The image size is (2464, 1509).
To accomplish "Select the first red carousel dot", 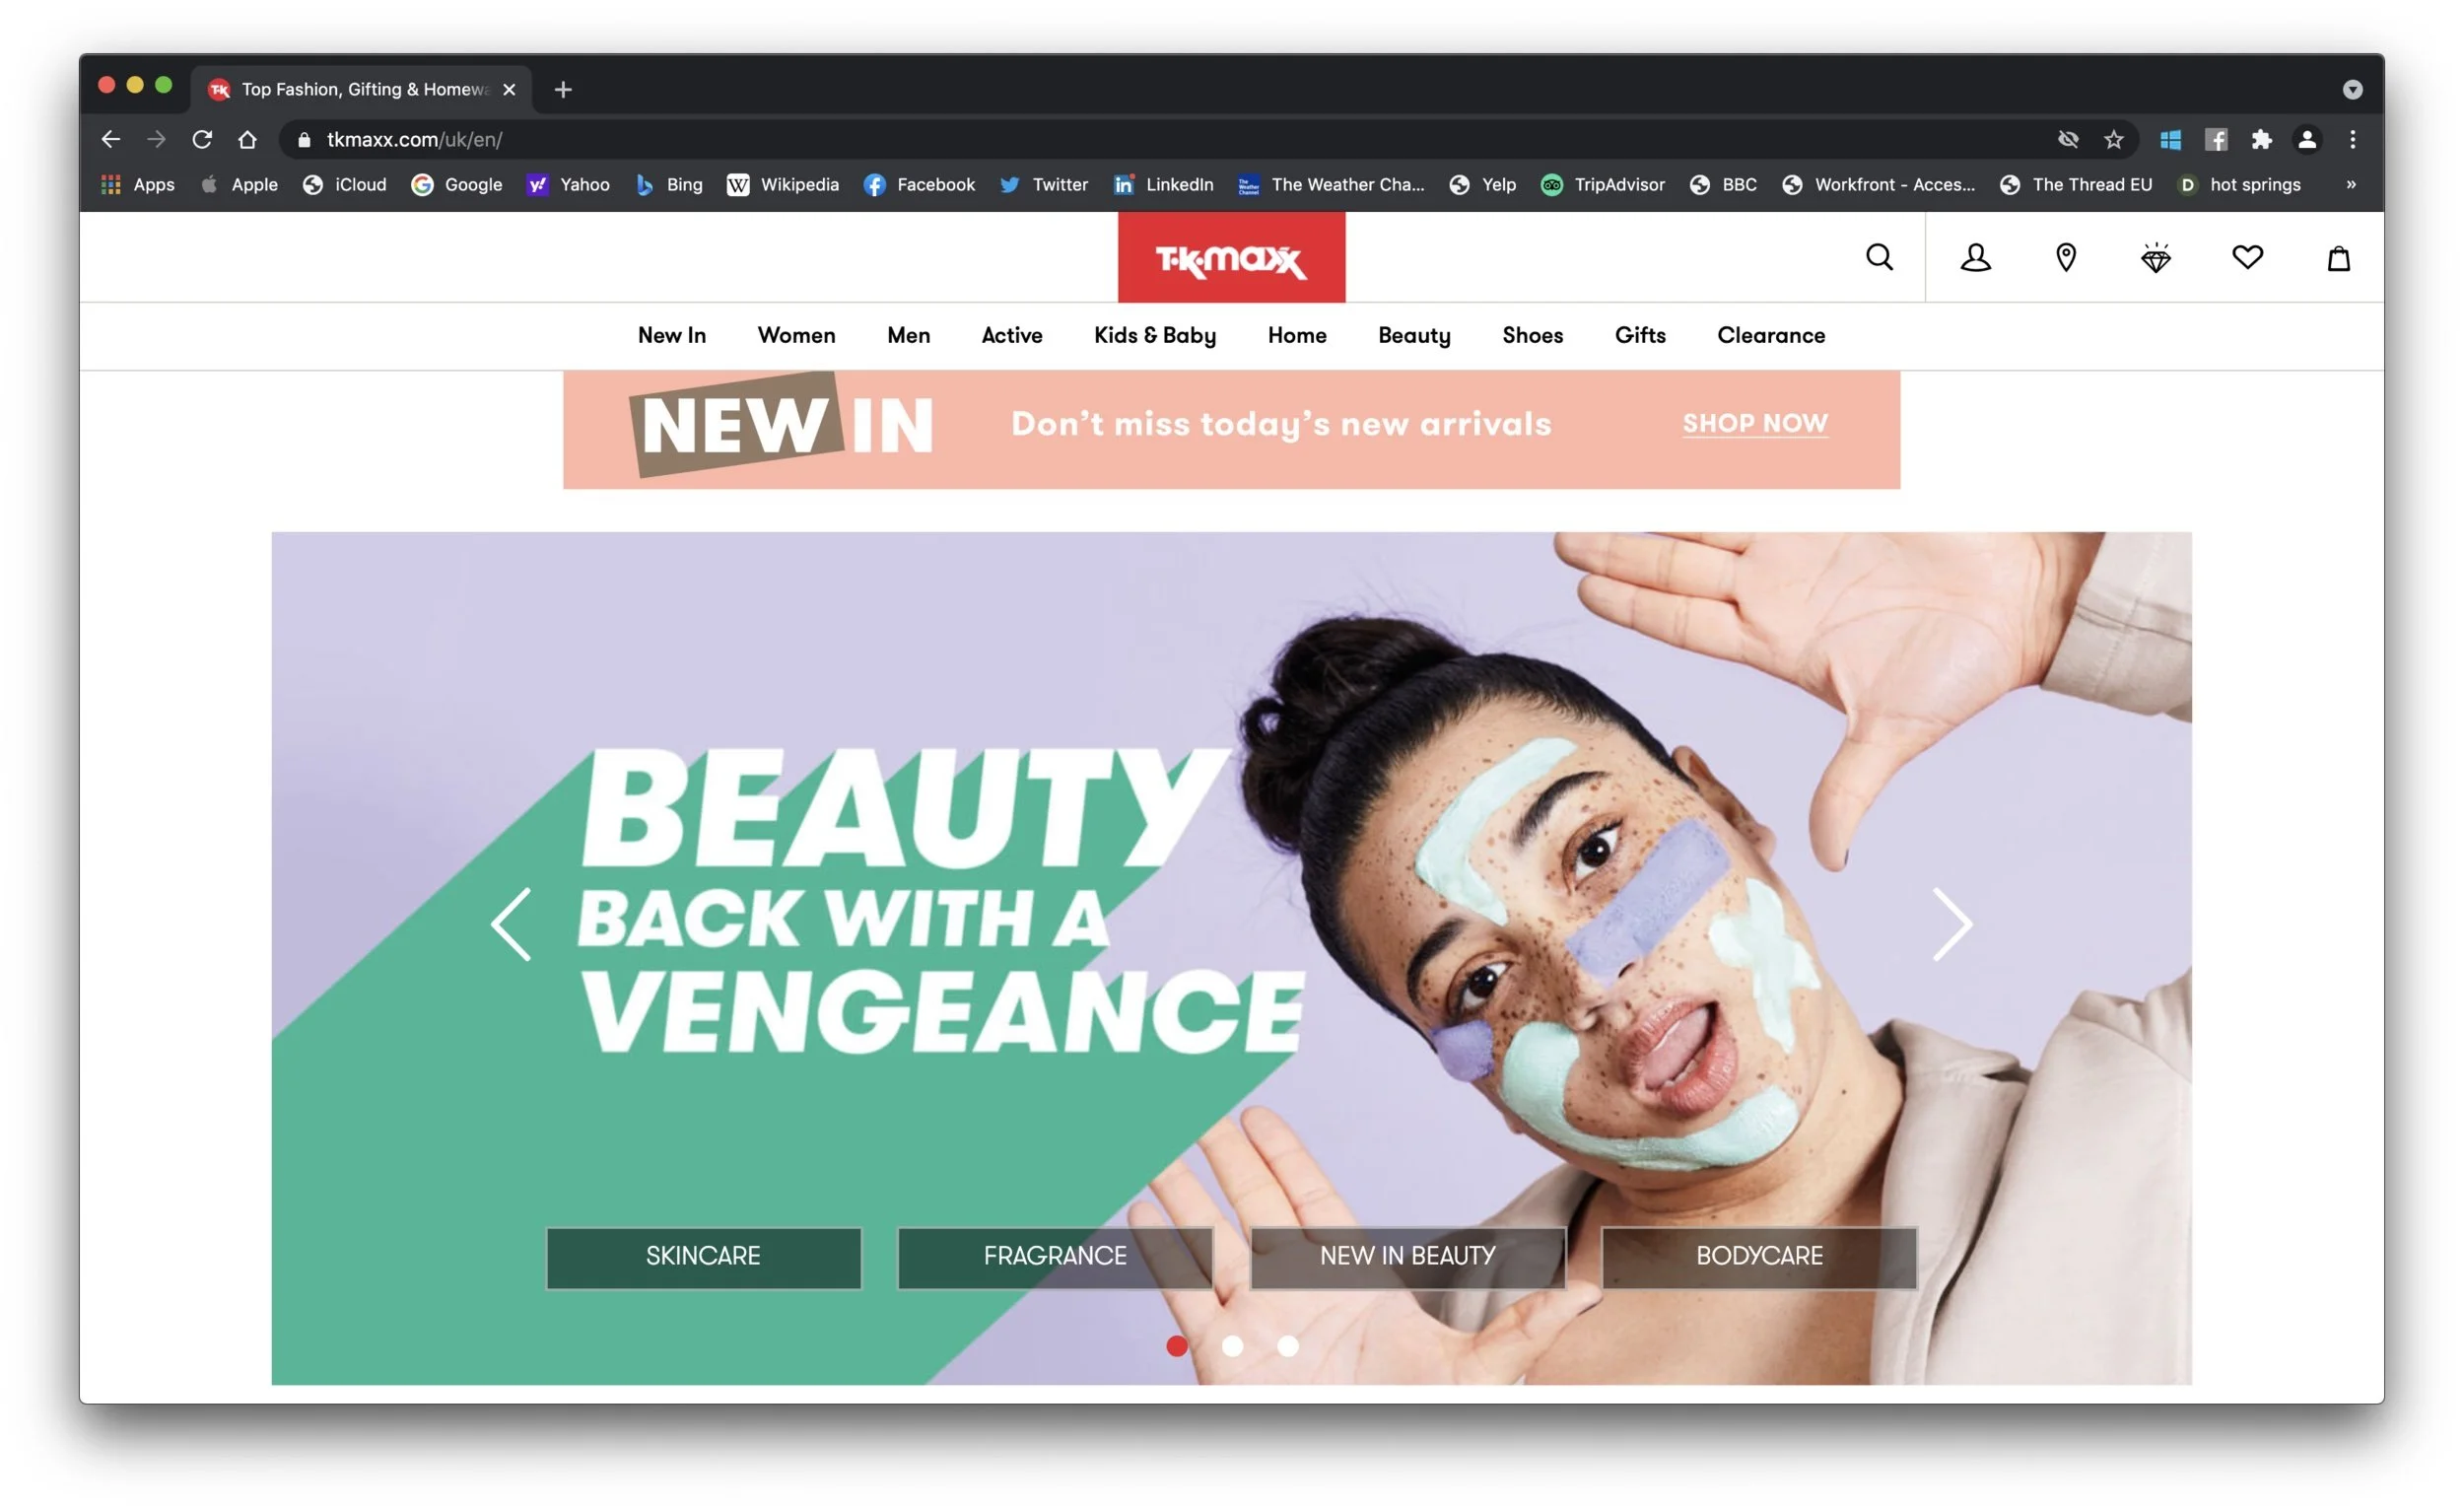I will click(x=1177, y=1346).
